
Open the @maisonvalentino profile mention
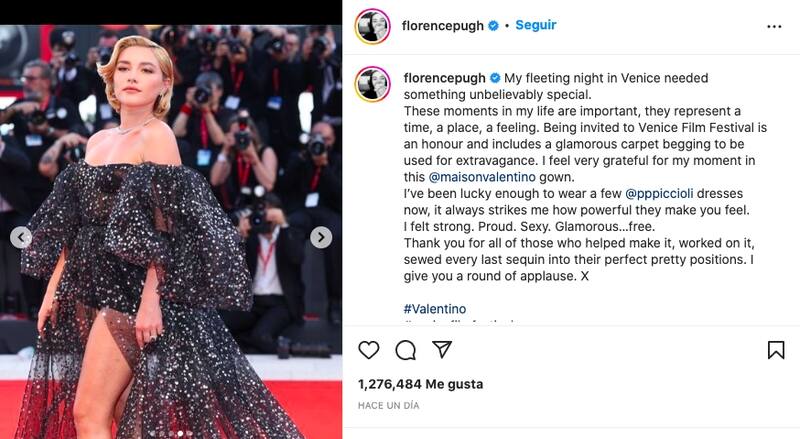(x=482, y=177)
